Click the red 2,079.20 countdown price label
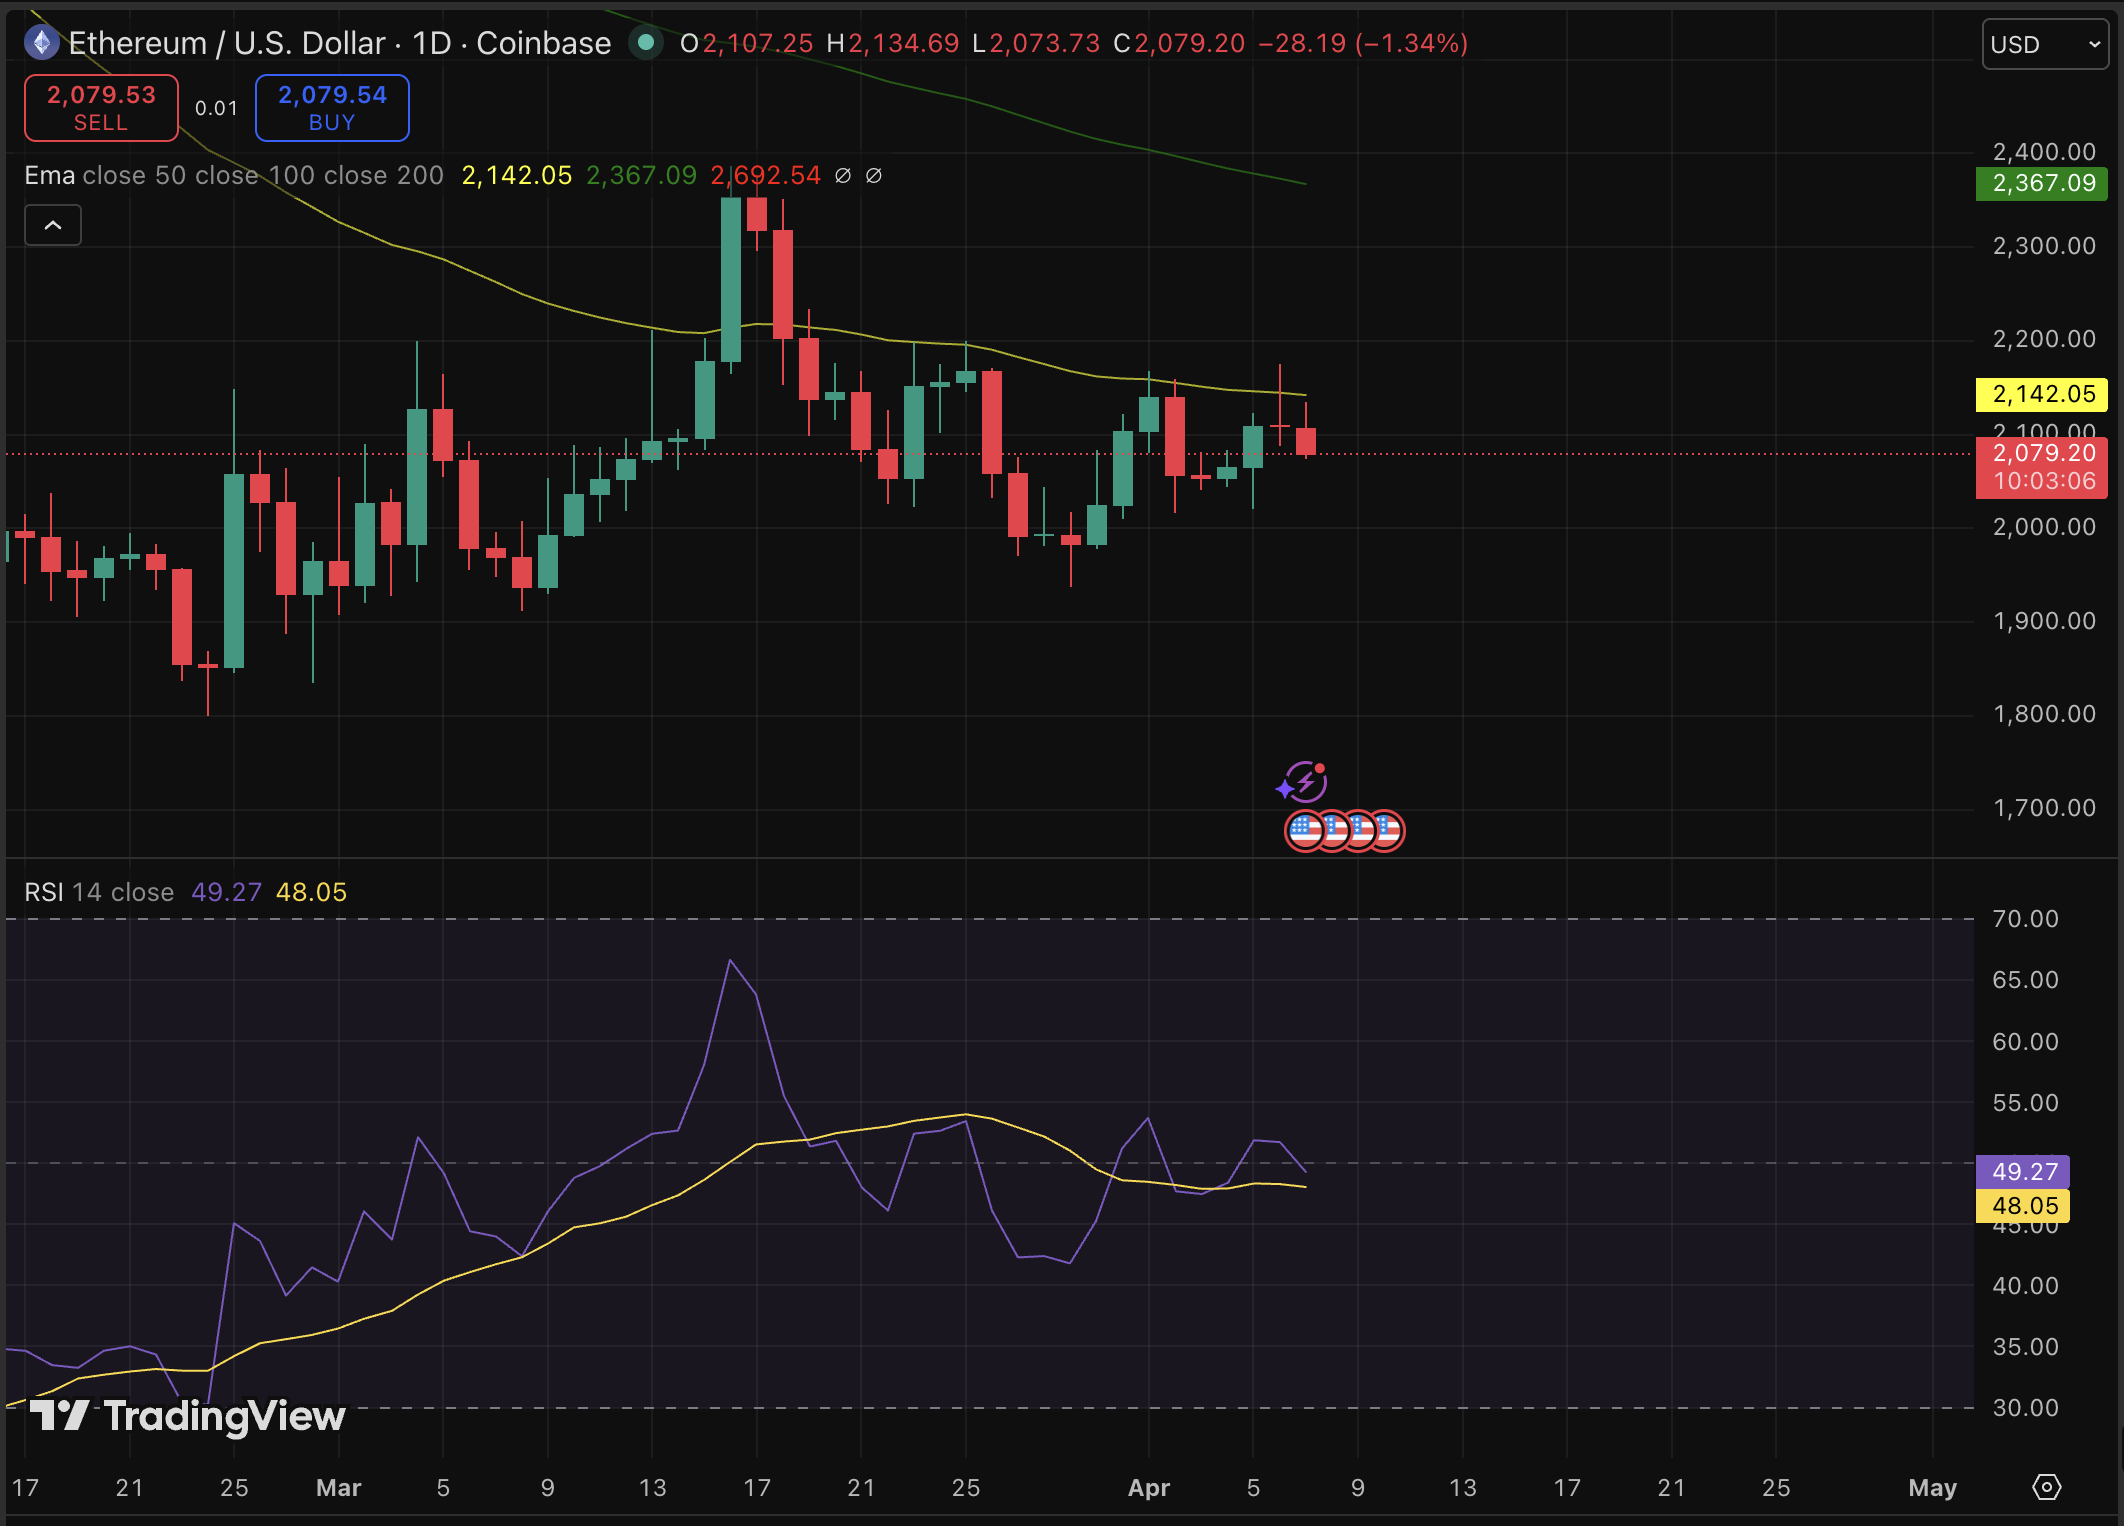 (2041, 468)
